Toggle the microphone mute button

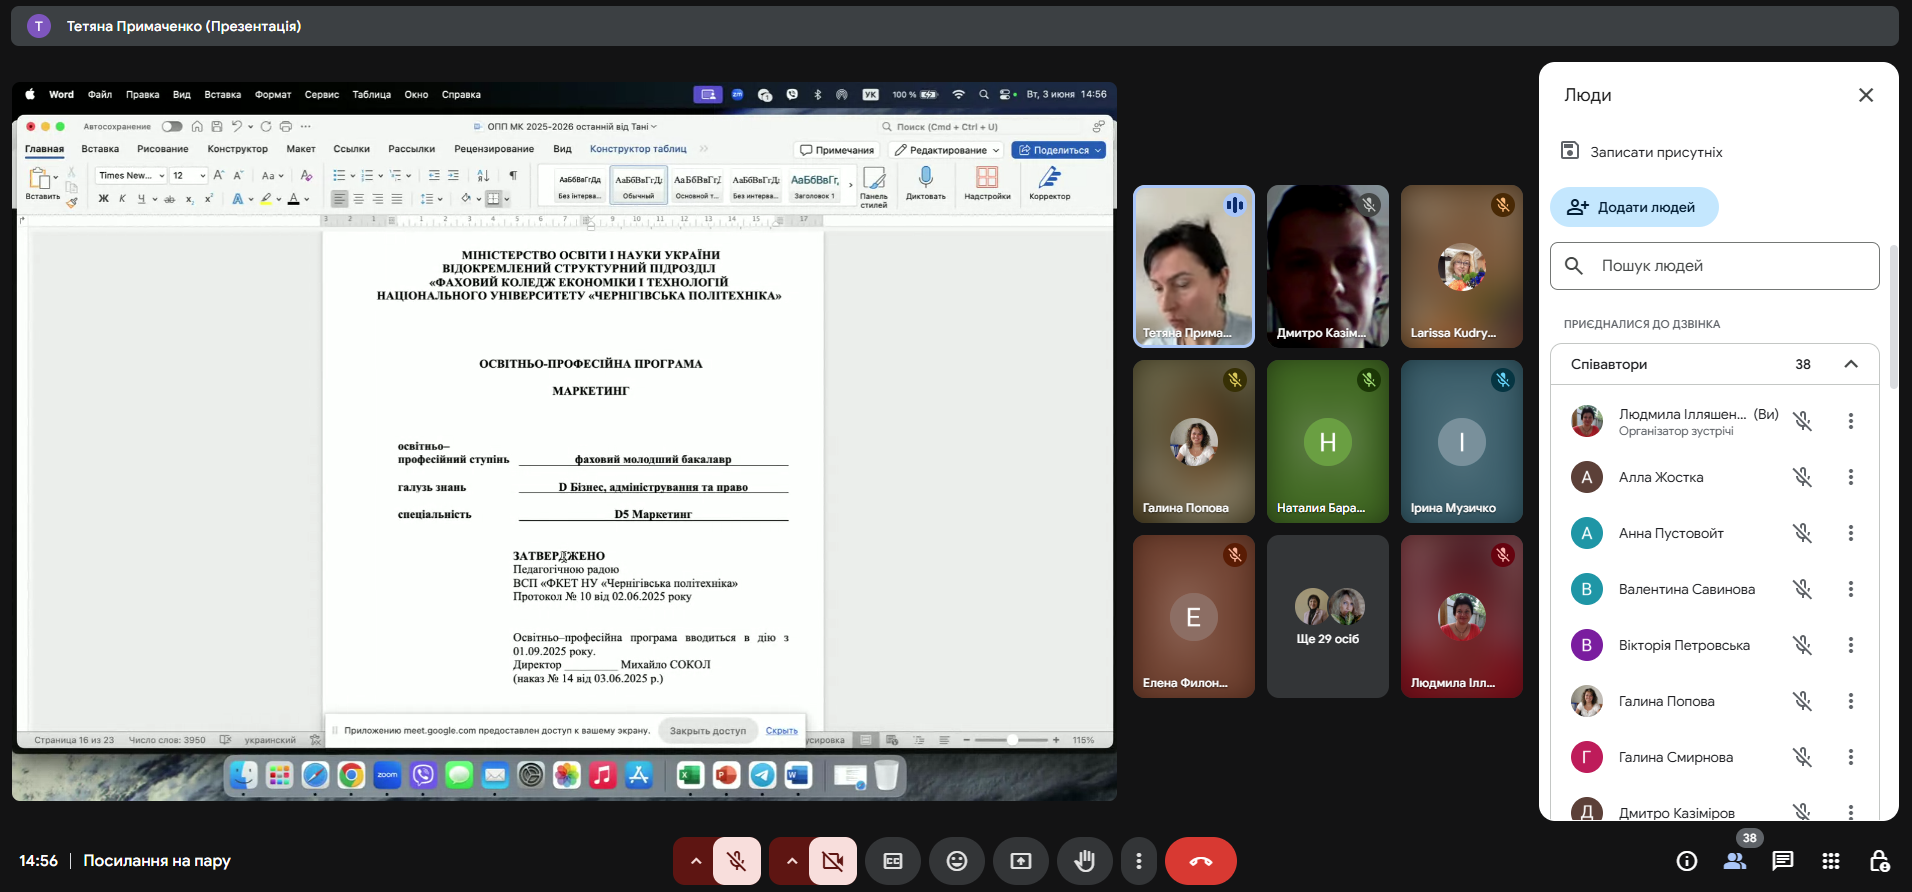(736, 861)
